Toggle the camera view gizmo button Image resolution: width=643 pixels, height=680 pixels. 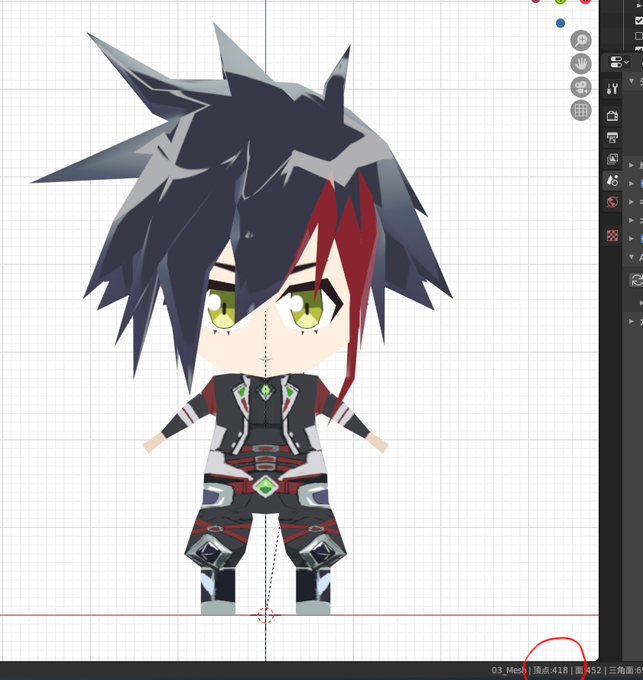[x=581, y=87]
